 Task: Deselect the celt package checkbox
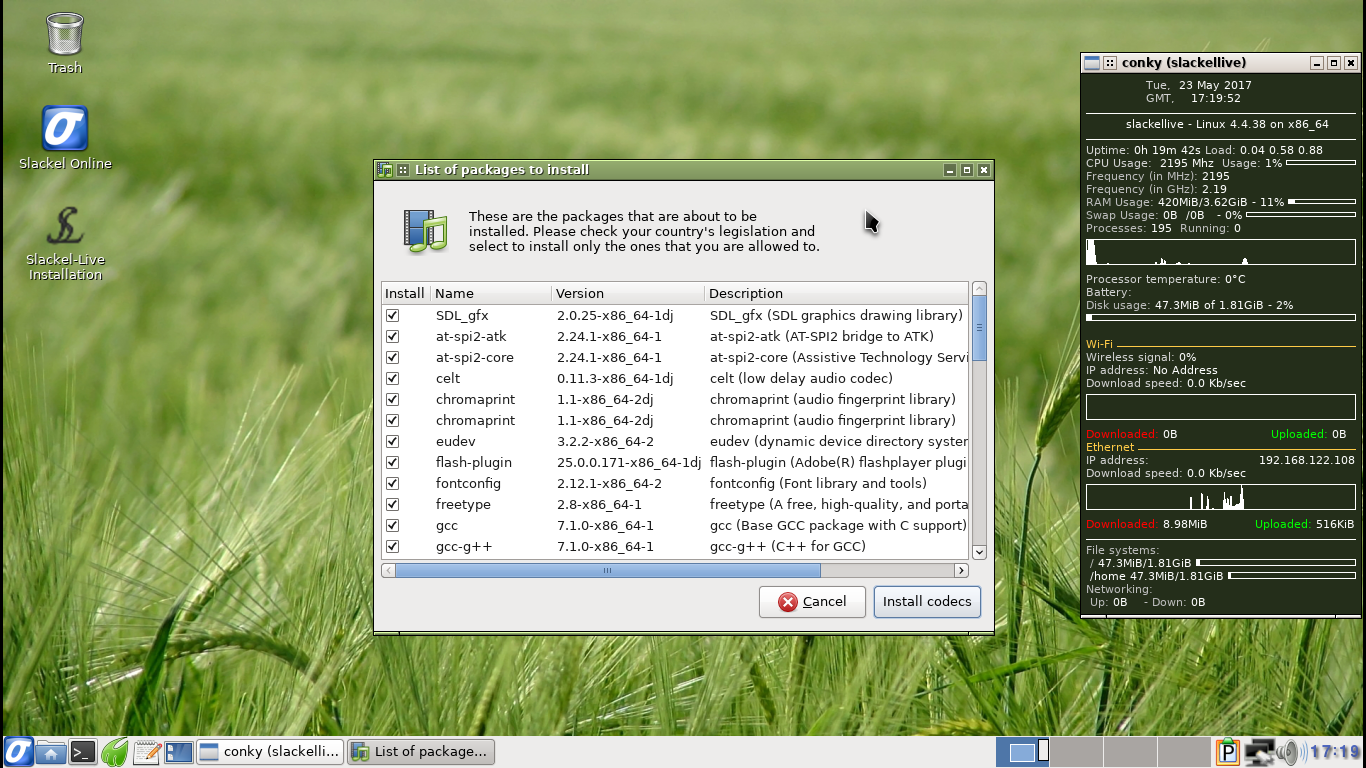(x=392, y=378)
